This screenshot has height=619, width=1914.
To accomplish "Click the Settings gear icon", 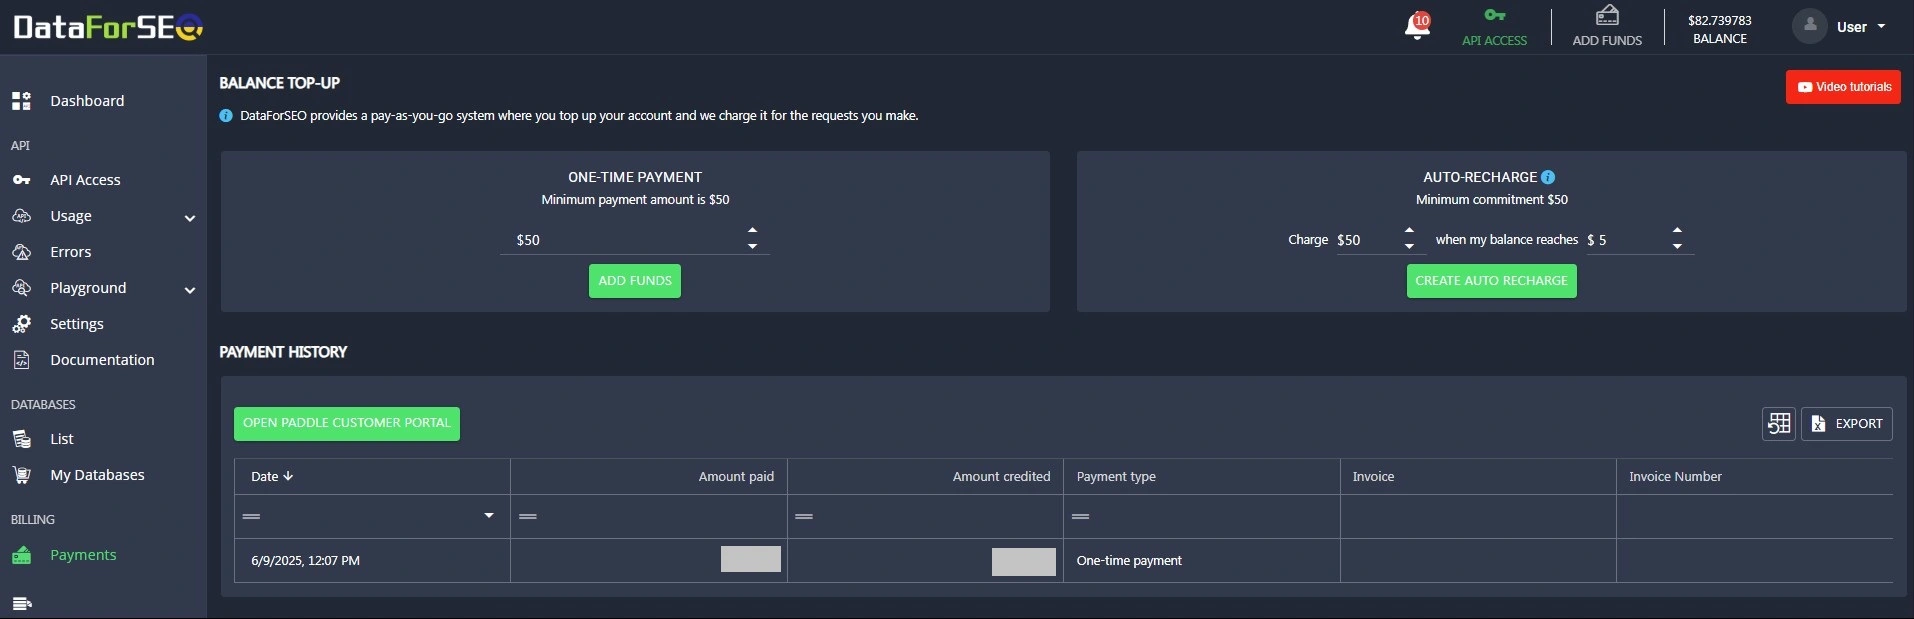I will point(21,324).
